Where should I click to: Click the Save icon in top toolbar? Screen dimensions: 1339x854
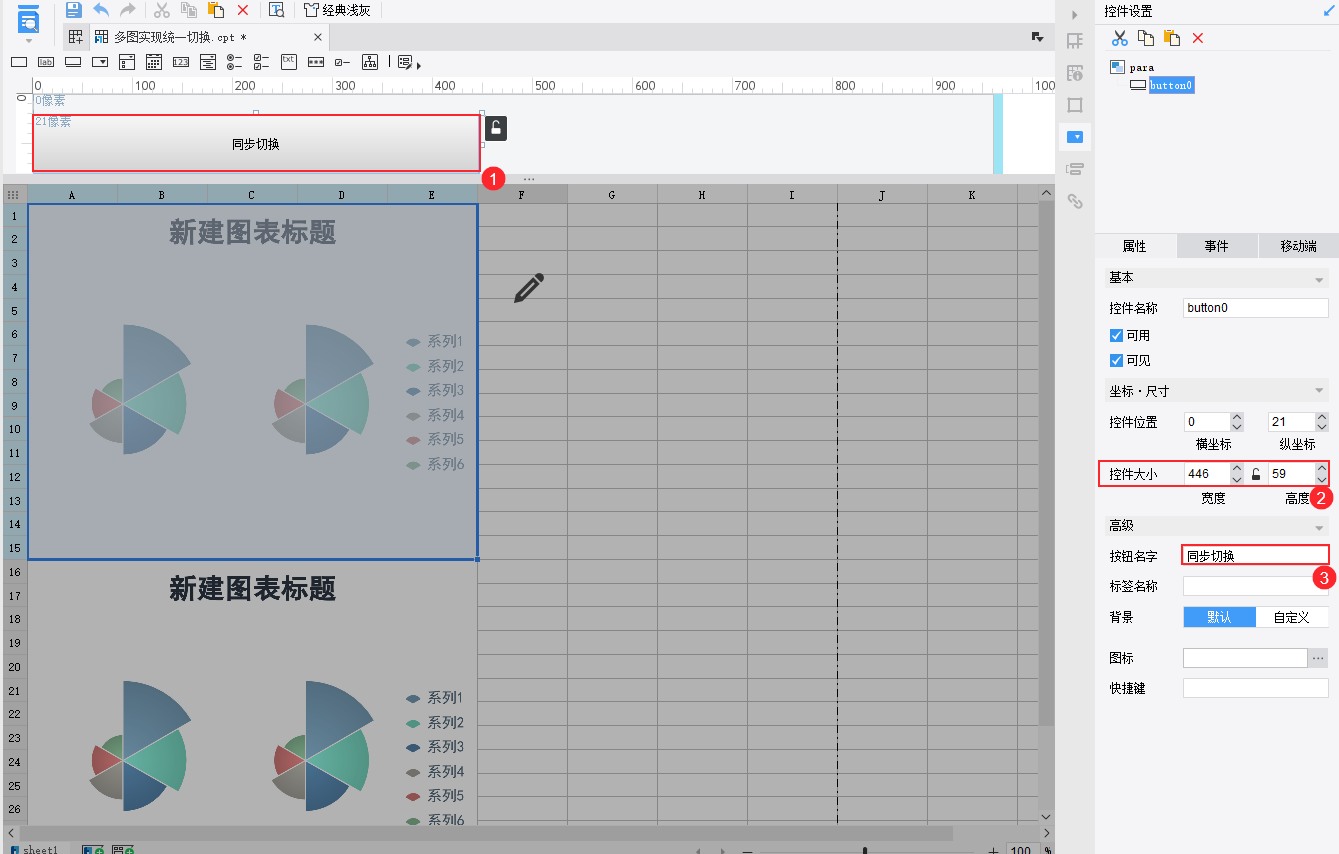click(74, 10)
